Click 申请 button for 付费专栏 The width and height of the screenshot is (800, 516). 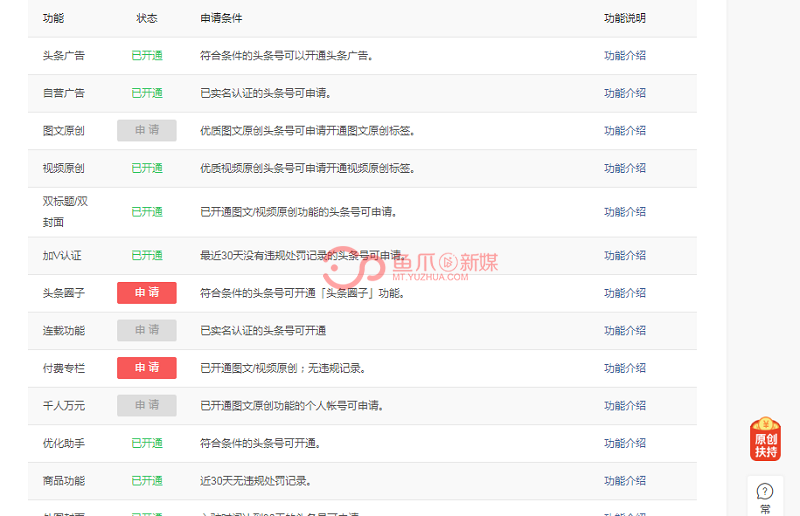[147, 368]
